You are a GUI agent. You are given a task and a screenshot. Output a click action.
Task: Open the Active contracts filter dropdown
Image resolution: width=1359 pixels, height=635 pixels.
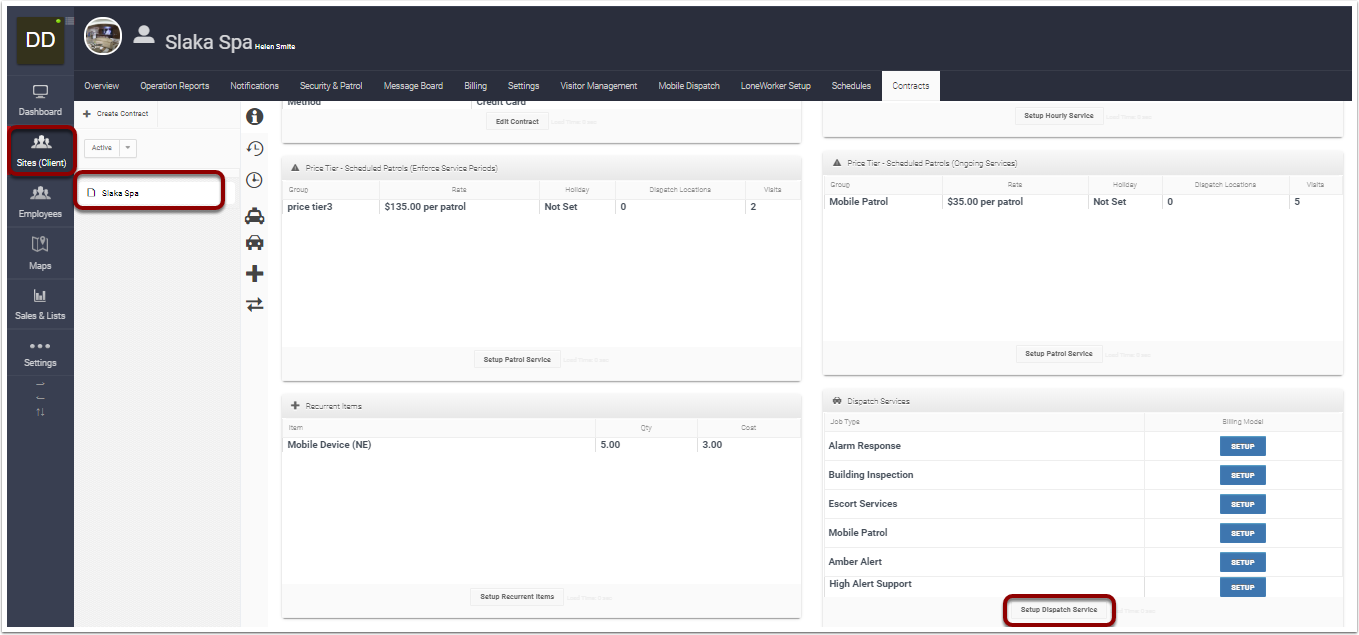click(125, 147)
